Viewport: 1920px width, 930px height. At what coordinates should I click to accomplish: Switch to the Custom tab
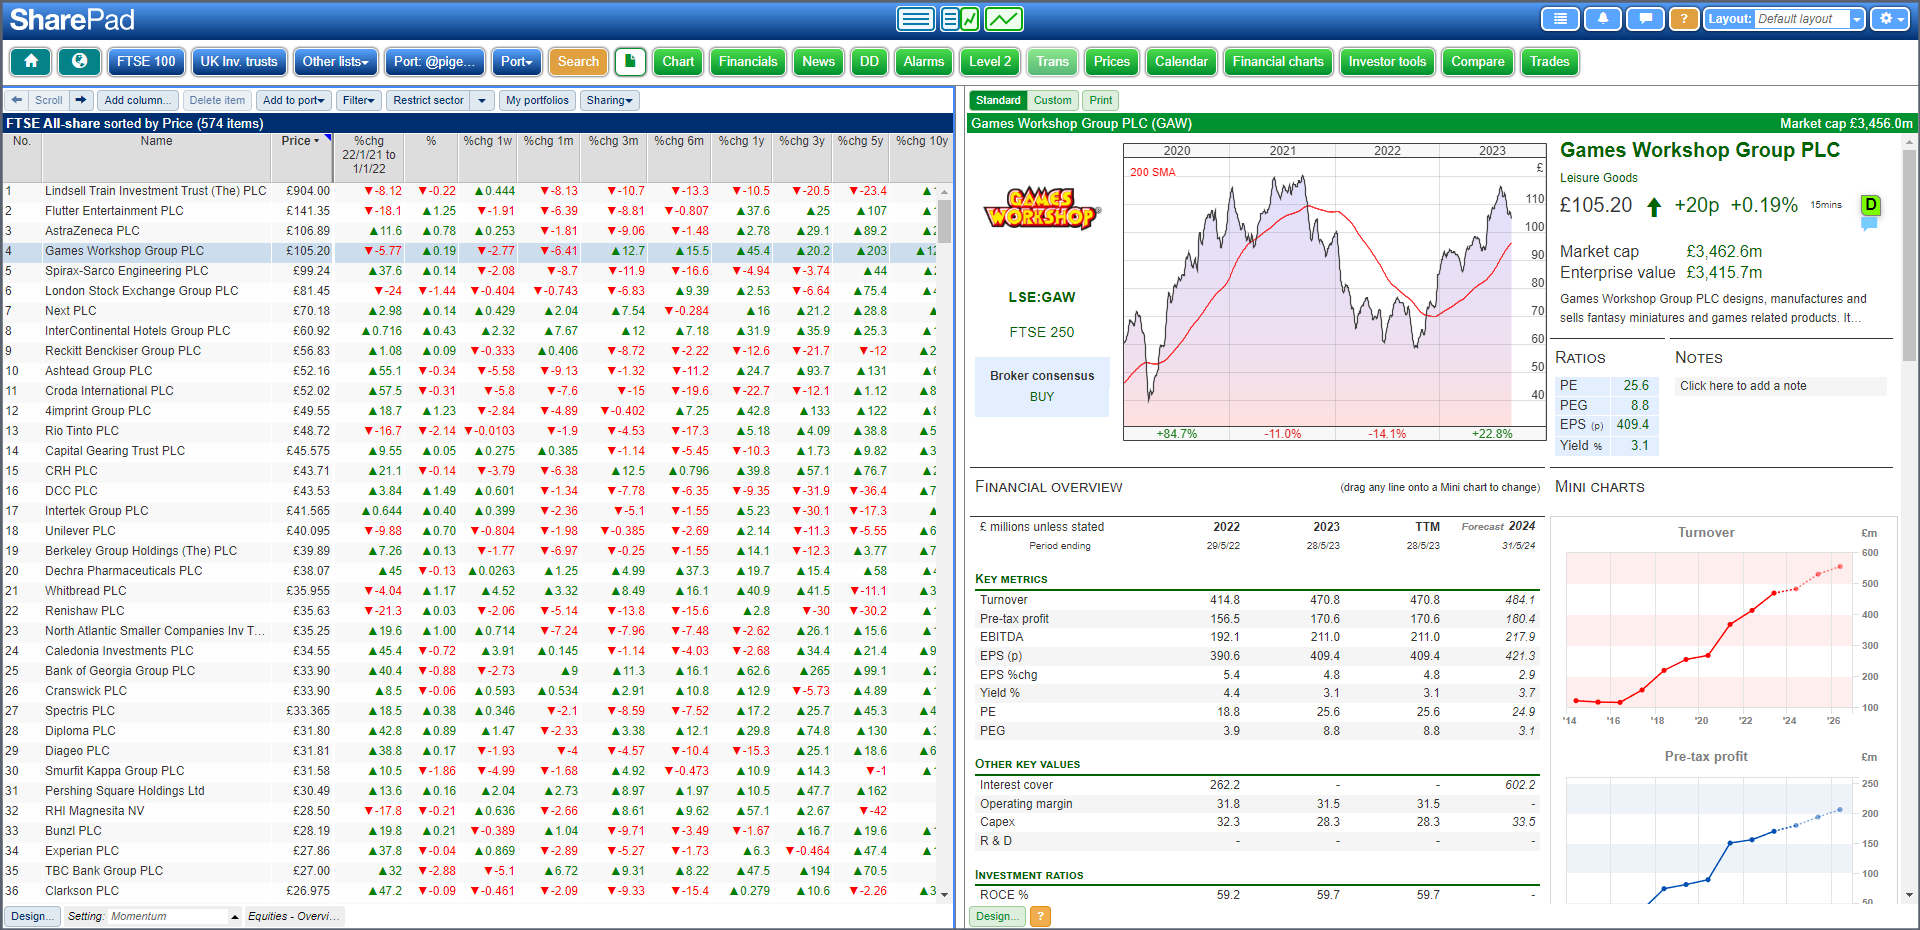tap(1052, 100)
